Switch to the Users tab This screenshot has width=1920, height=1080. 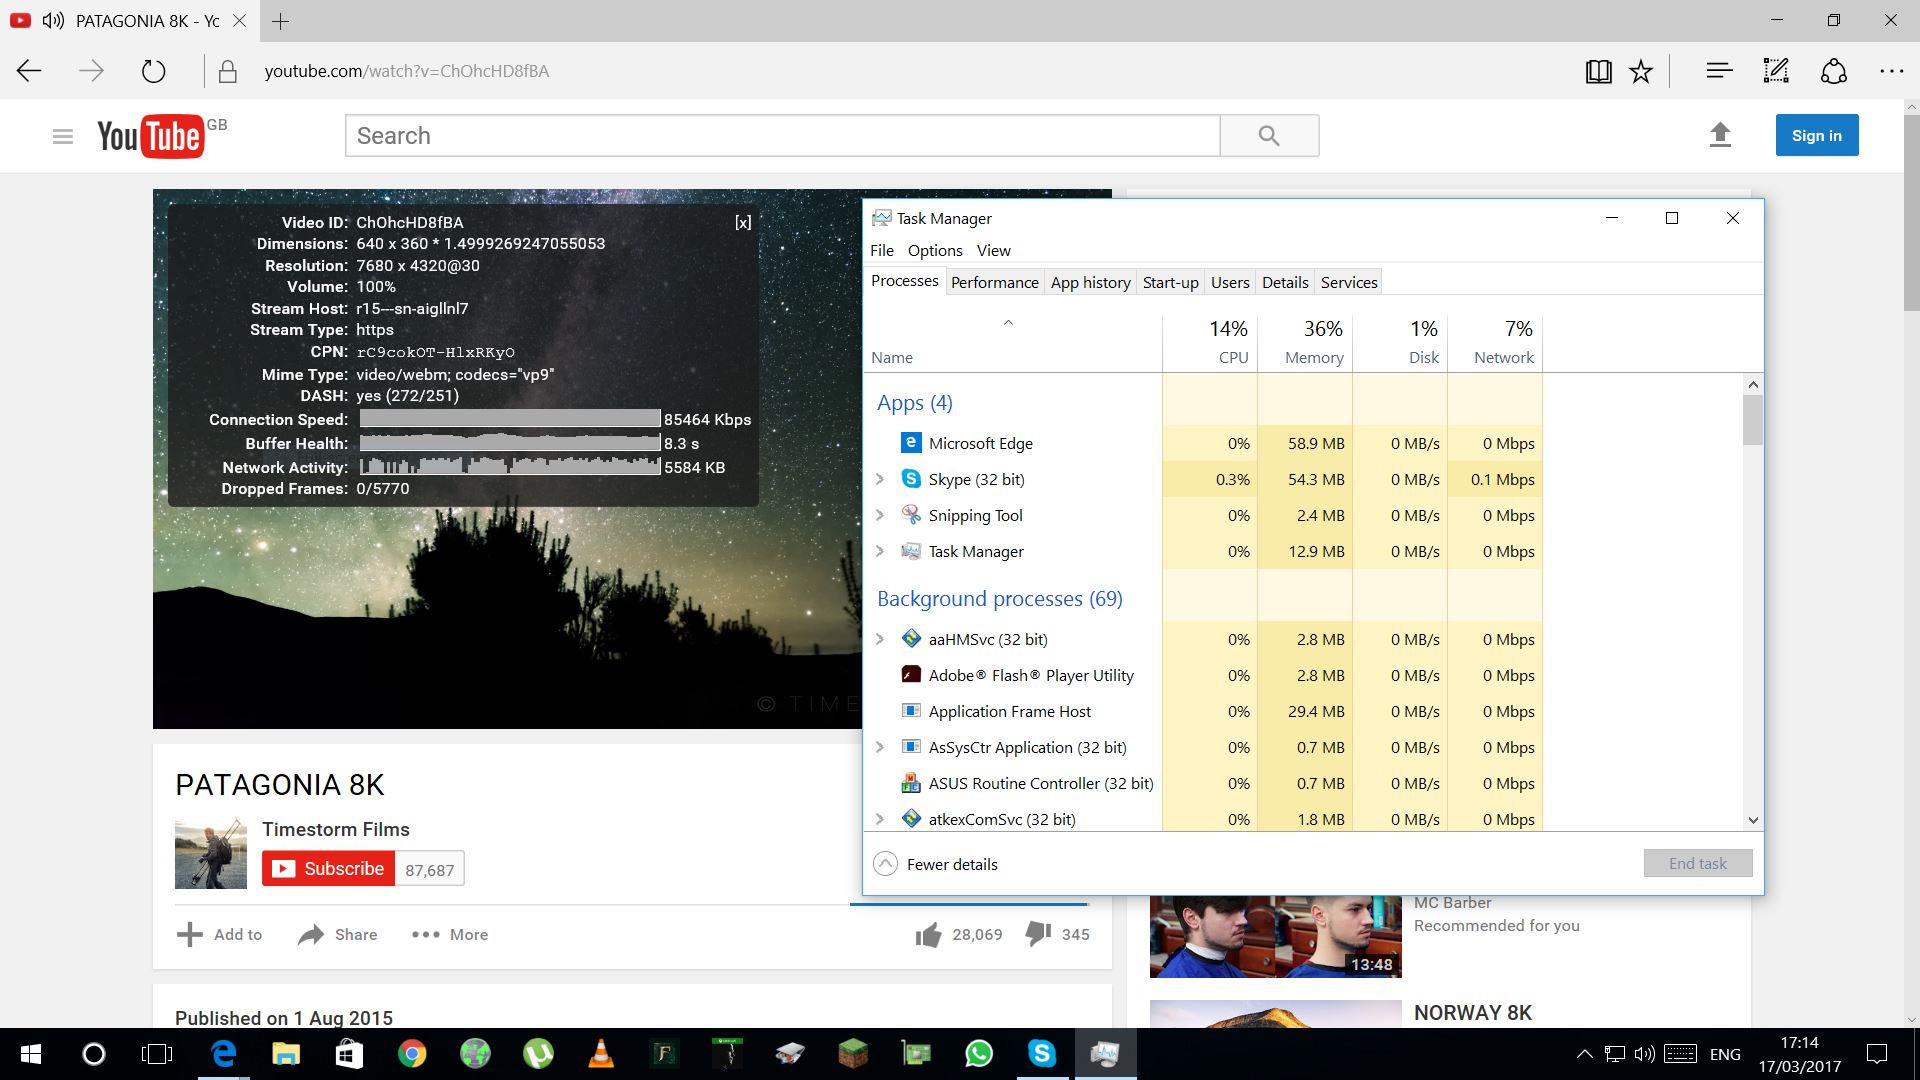tap(1230, 282)
